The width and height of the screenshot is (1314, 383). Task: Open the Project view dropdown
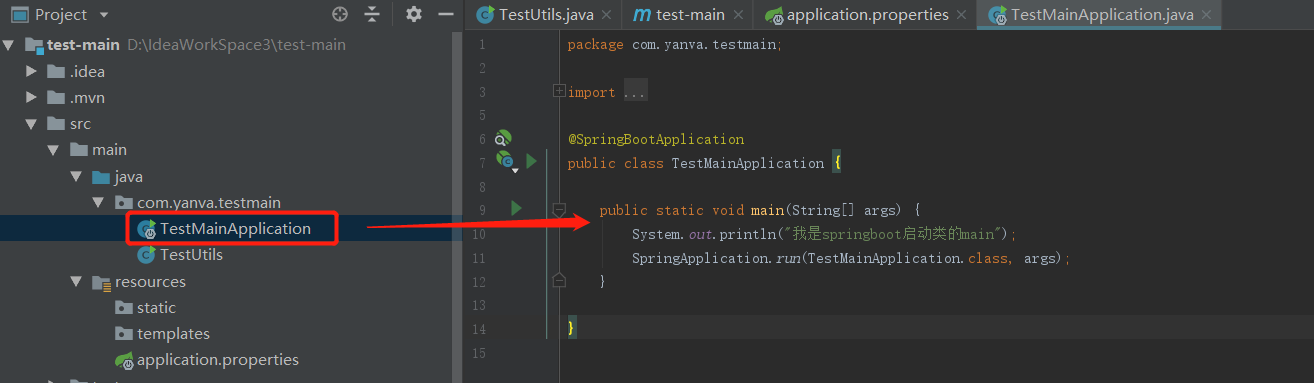click(x=104, y=15)
